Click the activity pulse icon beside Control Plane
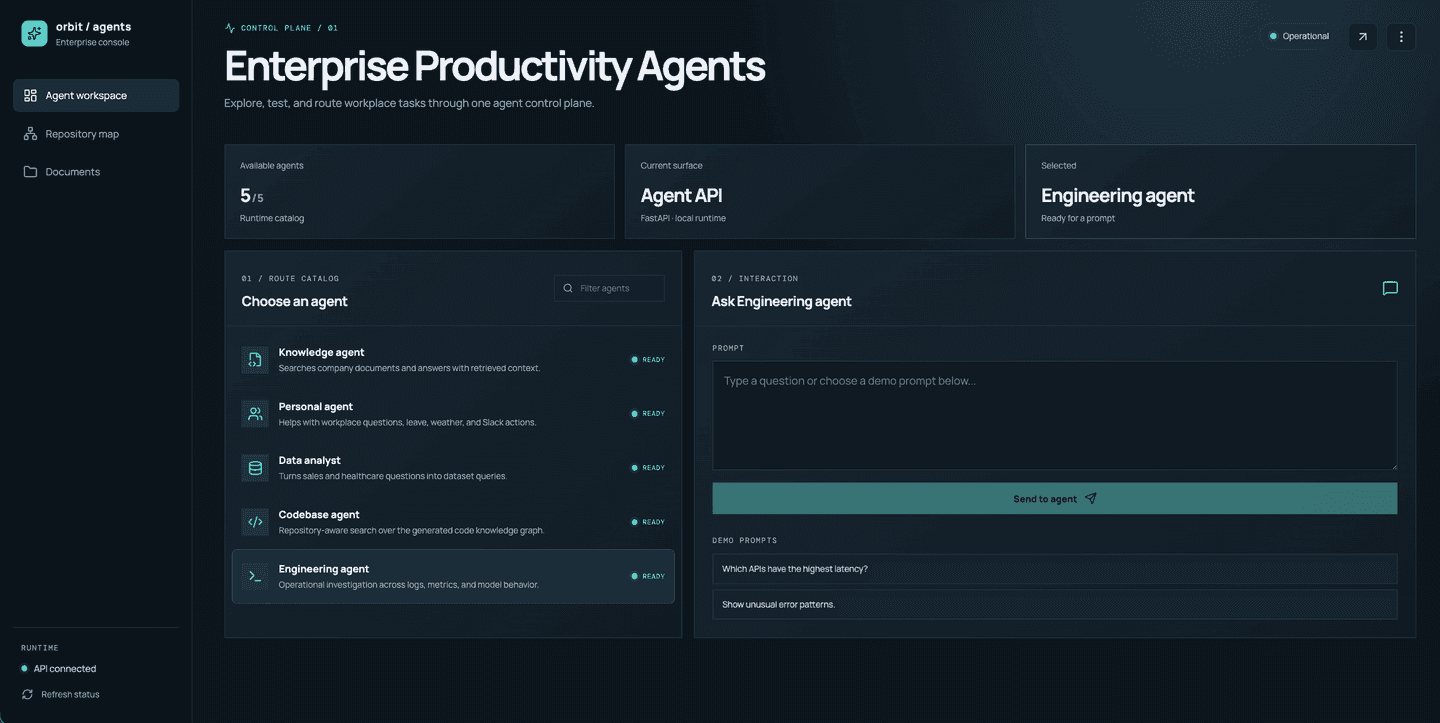Image resolution: width=1440 pixels, height=723 pixels. coord(230,28)
